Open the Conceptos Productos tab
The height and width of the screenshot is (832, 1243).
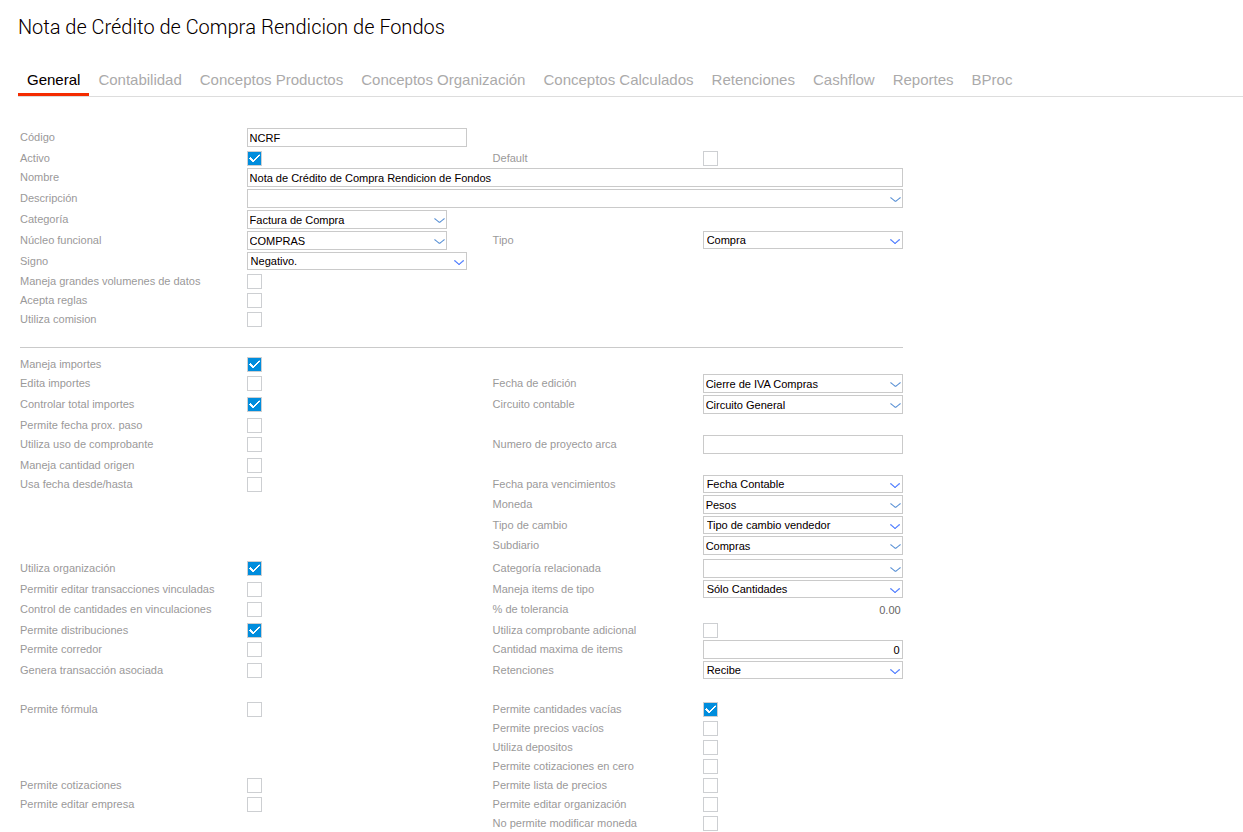coord(271,80)
